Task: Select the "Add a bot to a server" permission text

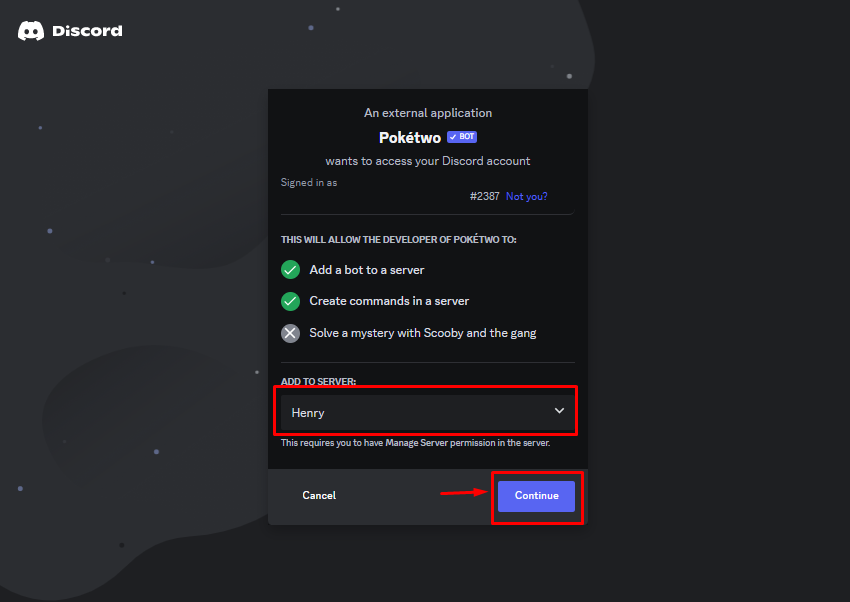Action: click(x=367, y=270)
